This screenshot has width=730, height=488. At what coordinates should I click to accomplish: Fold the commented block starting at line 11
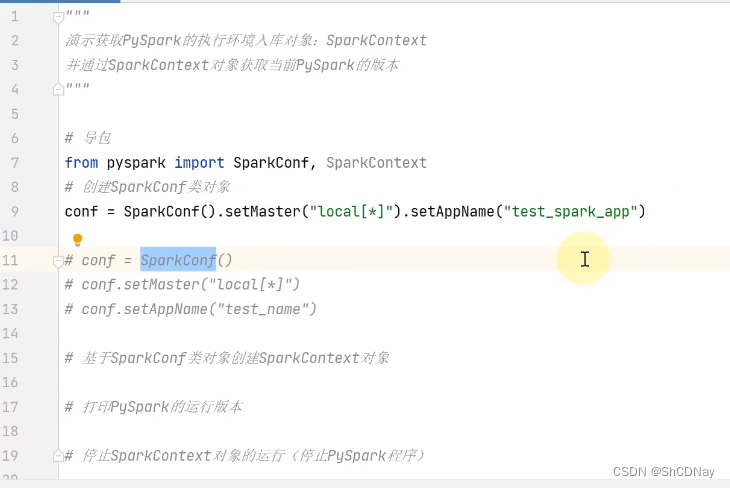point(58,260)
